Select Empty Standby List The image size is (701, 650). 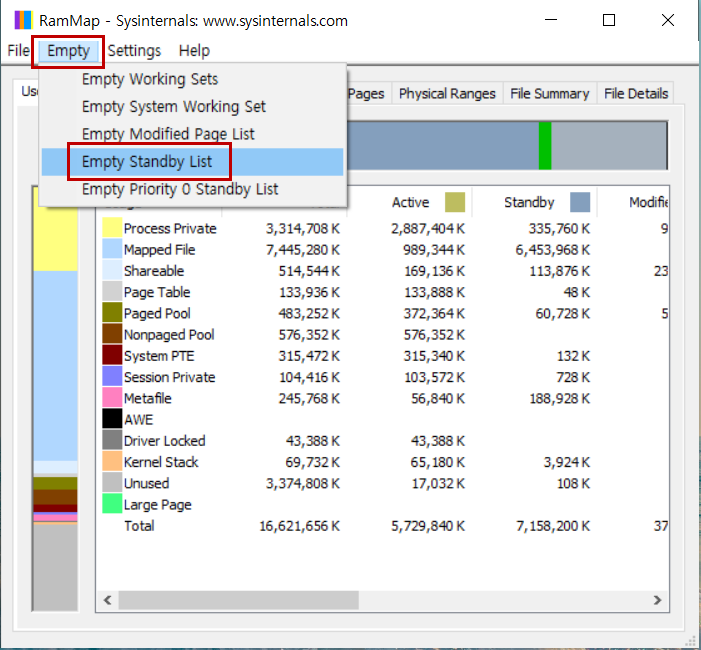coord(192,161)
